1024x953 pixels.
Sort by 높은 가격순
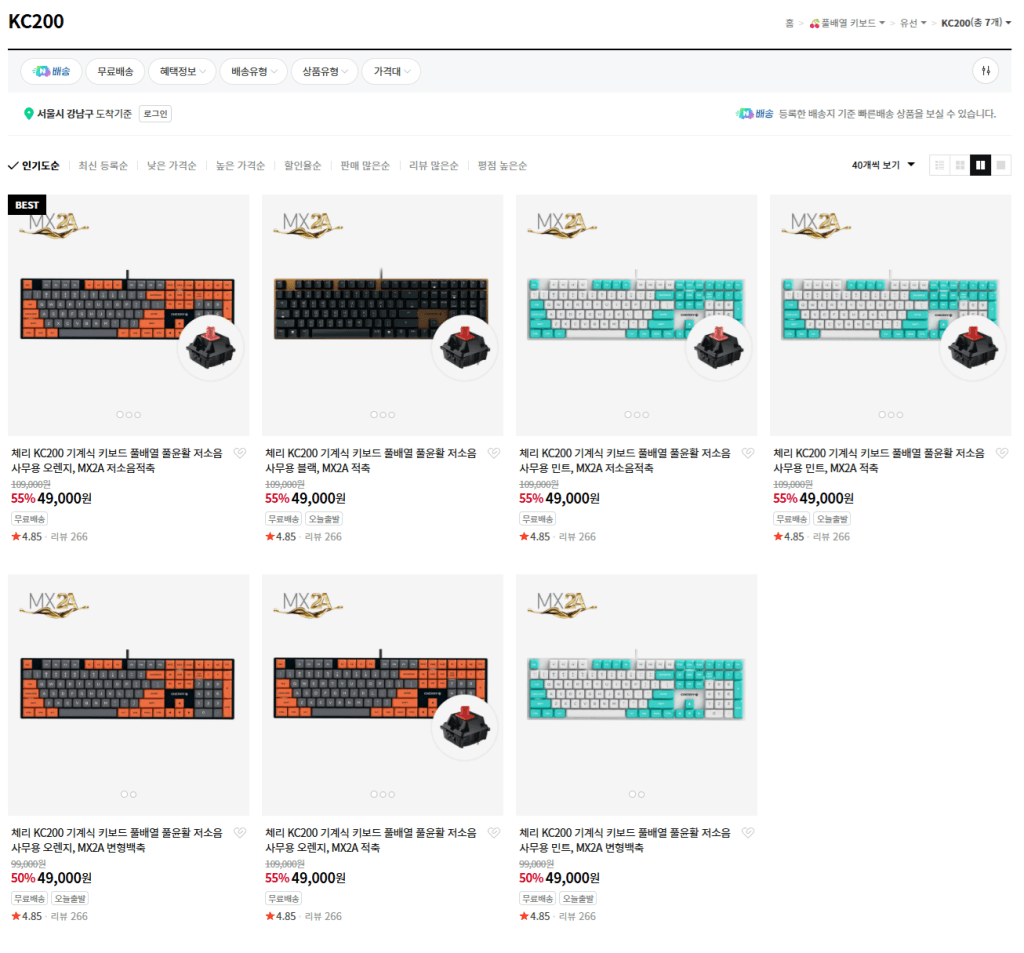(240, 165)
